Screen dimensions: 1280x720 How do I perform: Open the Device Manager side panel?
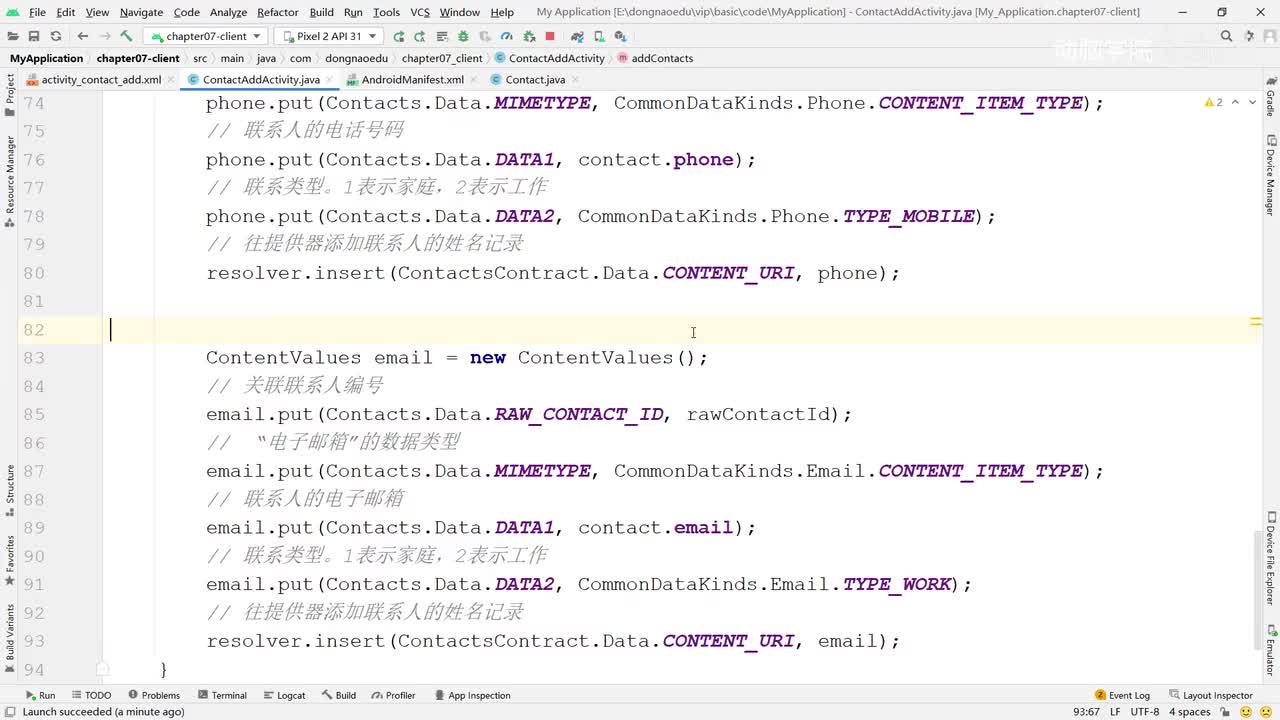tap(1270, 177)
